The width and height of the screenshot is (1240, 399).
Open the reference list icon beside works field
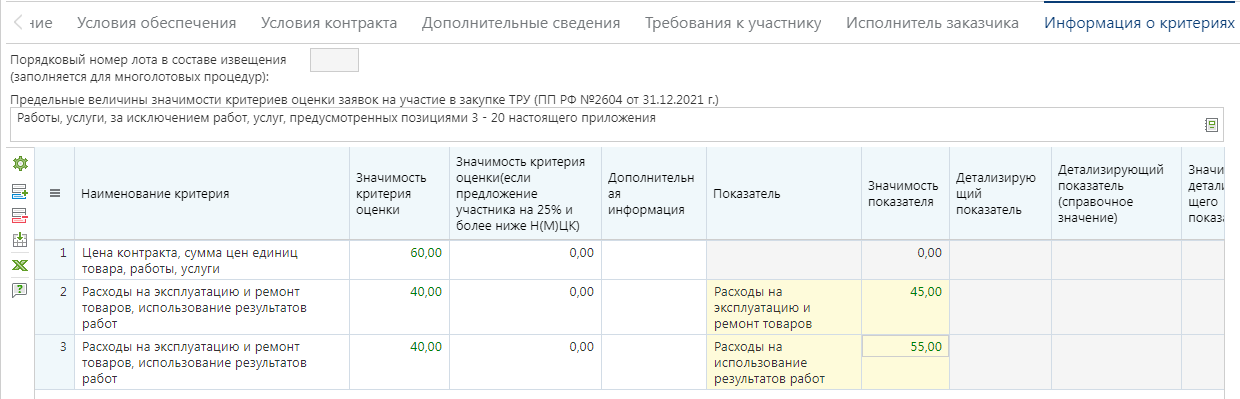1211,125
